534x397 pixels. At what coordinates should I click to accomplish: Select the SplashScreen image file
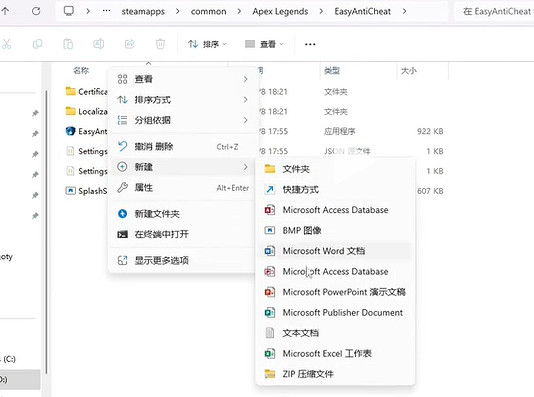[87, 191]
